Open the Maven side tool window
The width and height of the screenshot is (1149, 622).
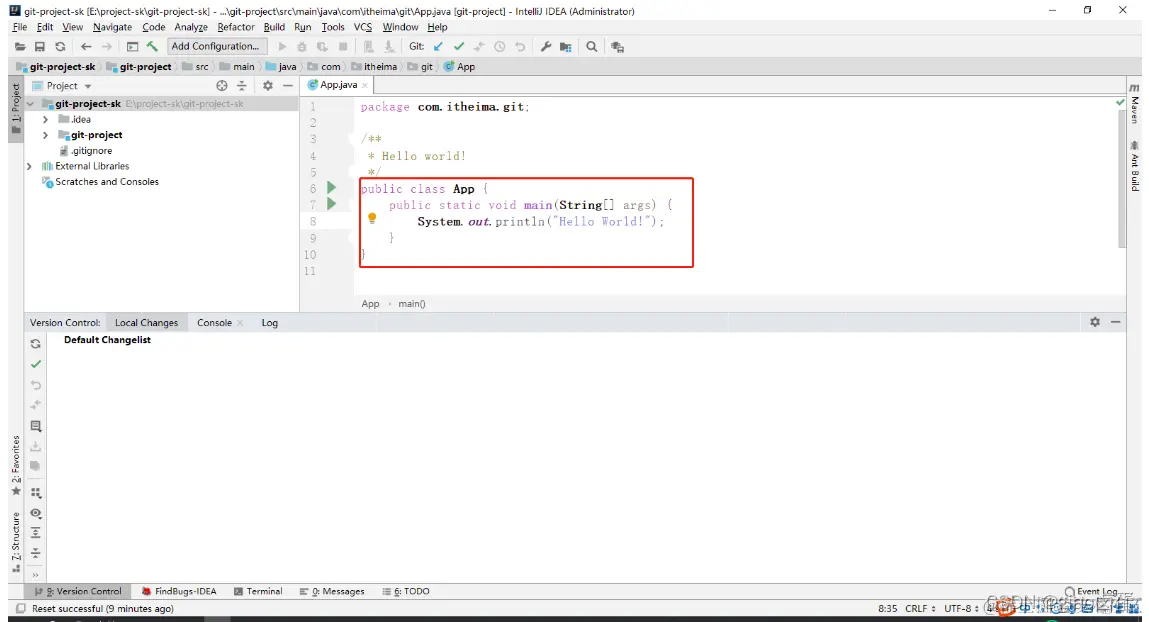[x=1134, y=104]
